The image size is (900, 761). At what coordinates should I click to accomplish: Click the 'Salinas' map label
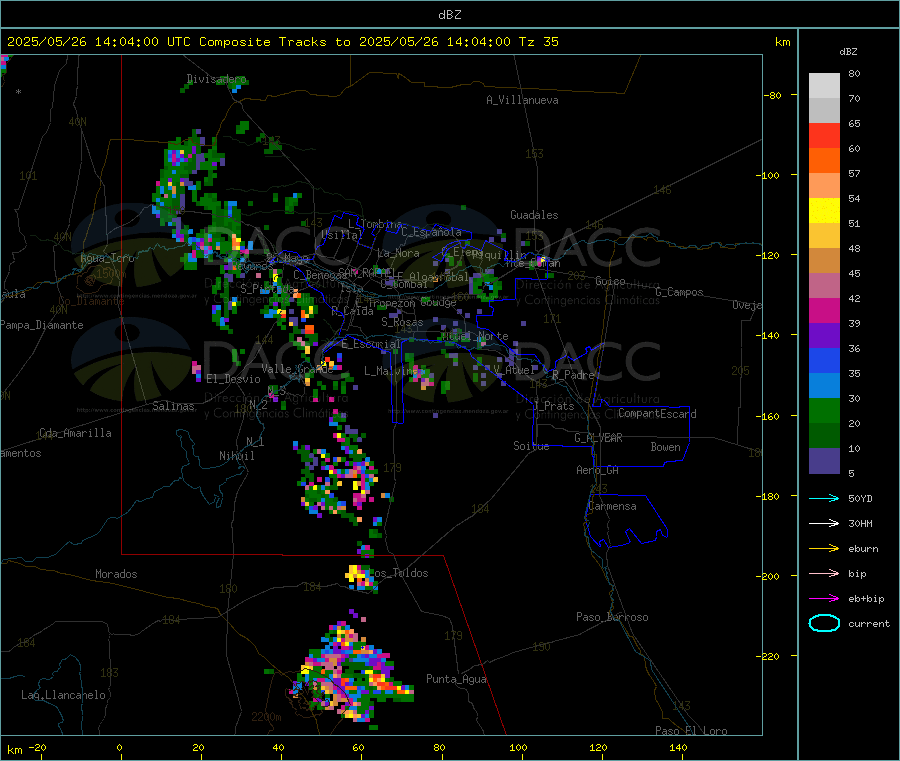tap(173, 406)
